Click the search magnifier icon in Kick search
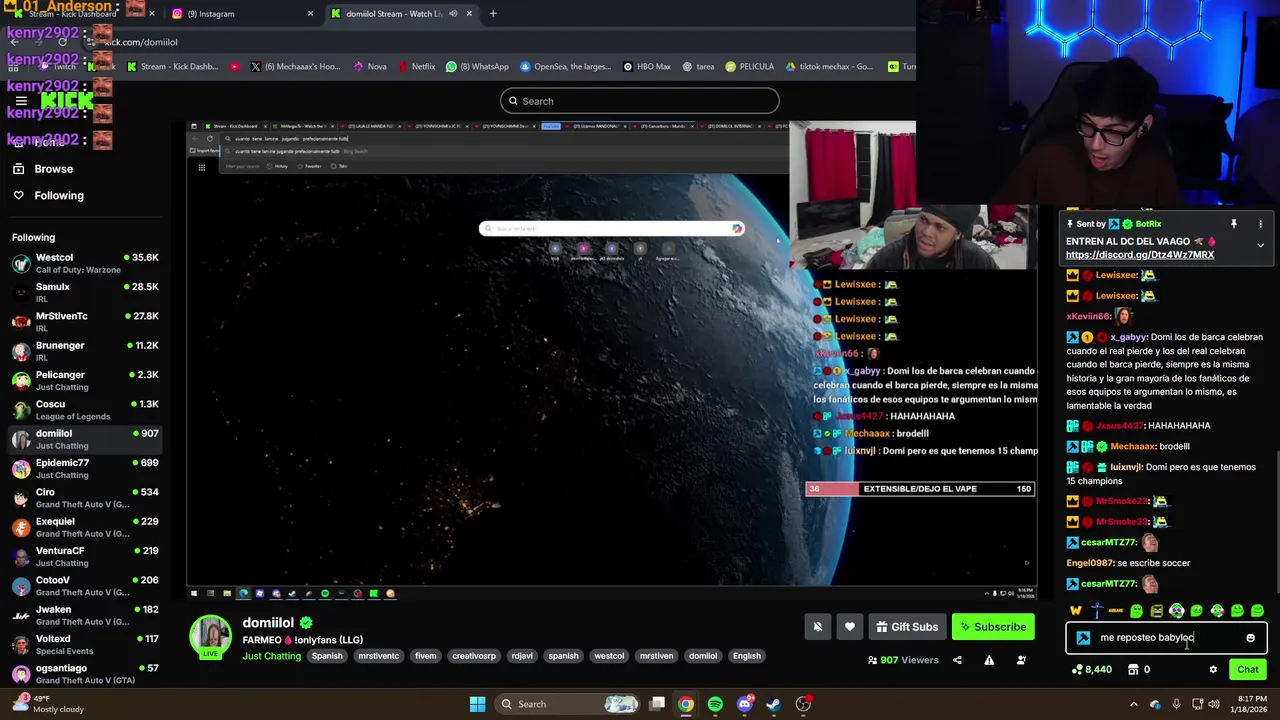The width and height of the screenshot is (1280, 720). pyautogui.click(x=513, y=101)
